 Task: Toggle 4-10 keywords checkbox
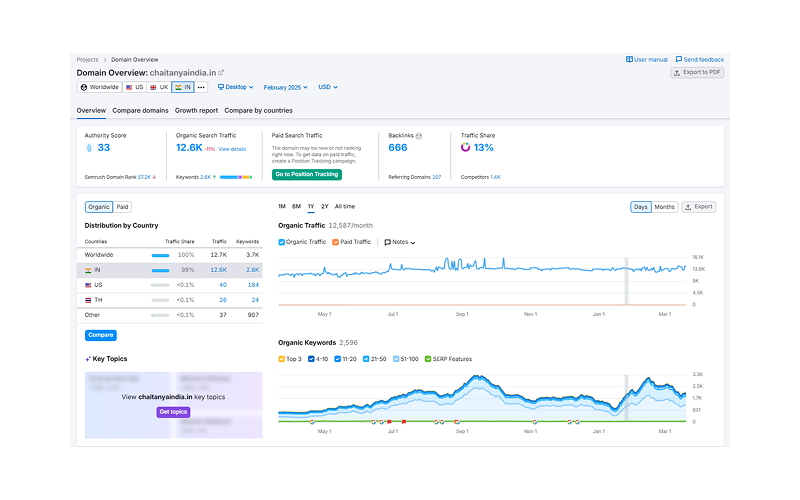pos(311,359)
